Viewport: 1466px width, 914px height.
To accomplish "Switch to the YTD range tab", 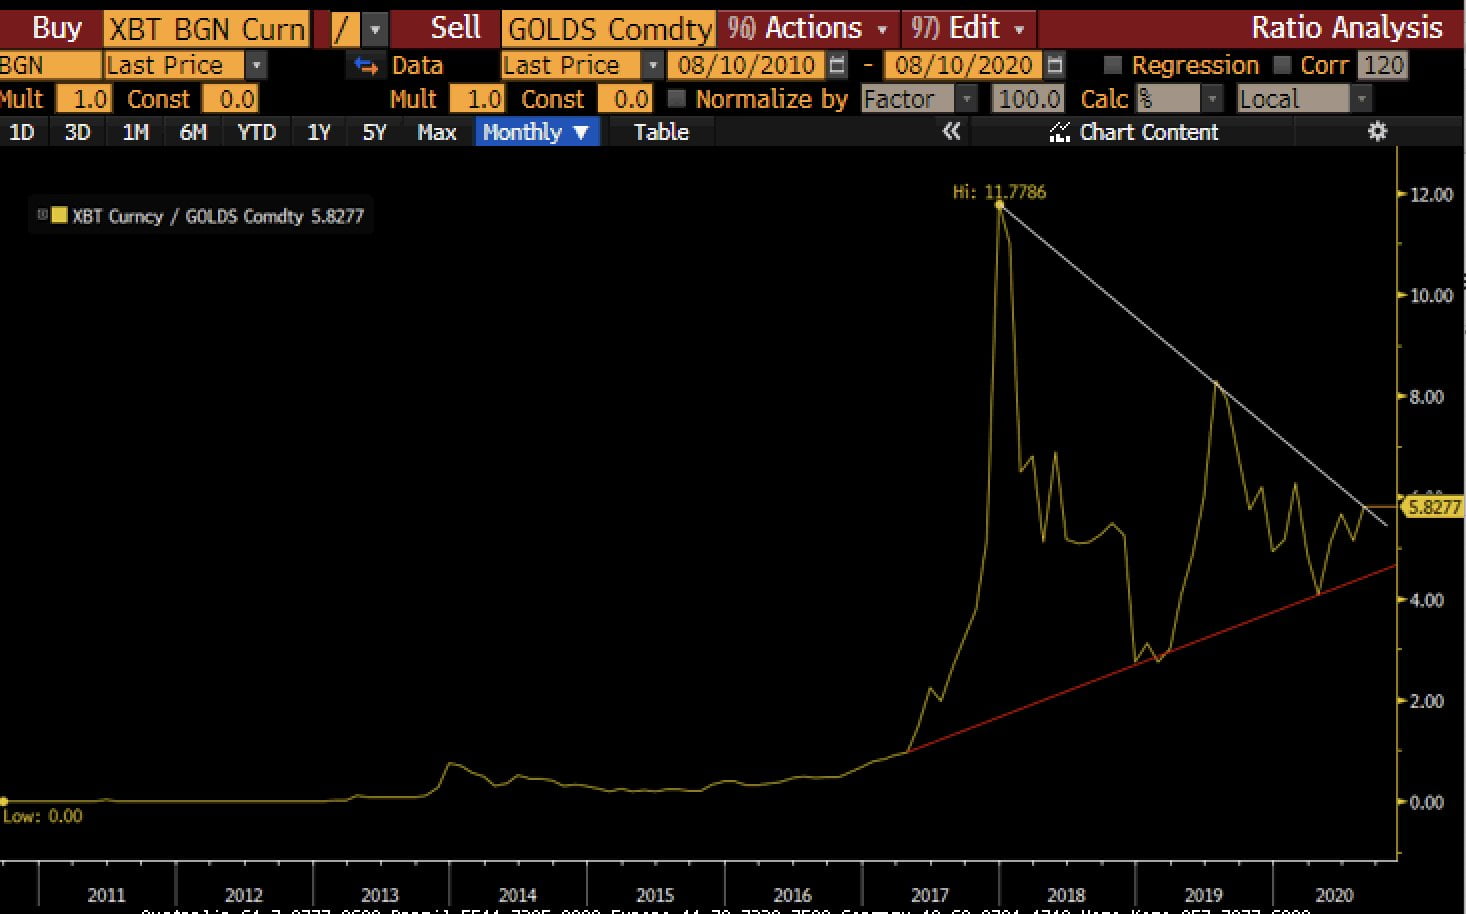I will [256, 132].
